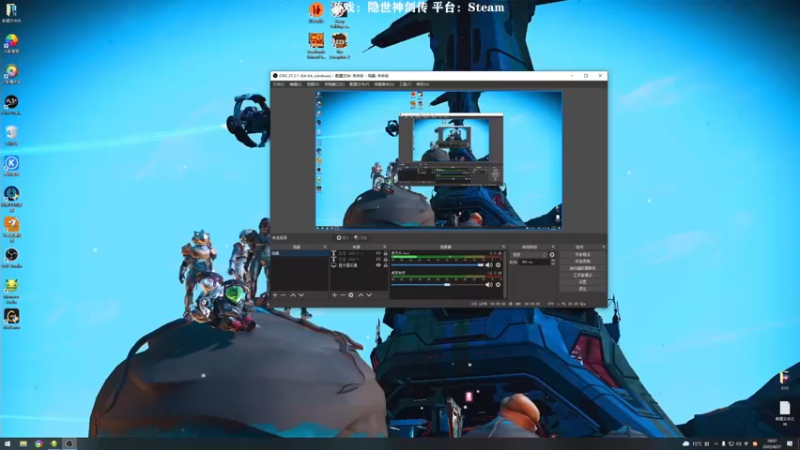Add a new source in Sources panel
The image size is (800, 450).
[334, 295]
